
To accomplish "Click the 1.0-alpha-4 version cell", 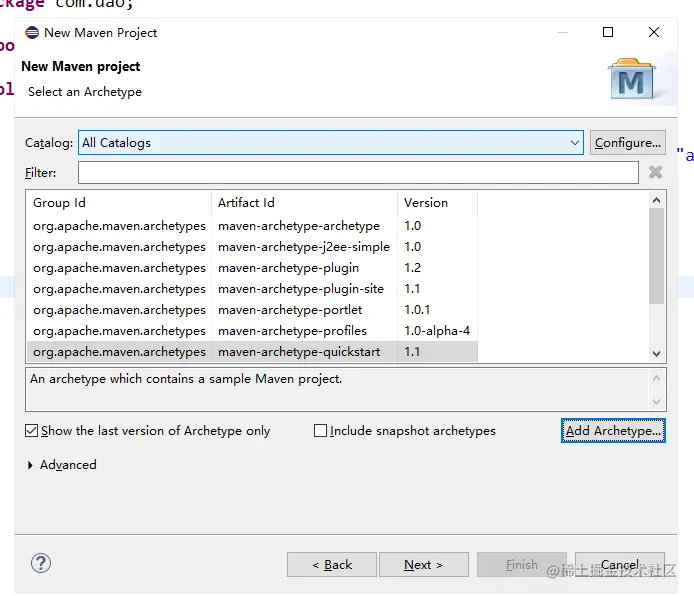I will click(437, 331).
